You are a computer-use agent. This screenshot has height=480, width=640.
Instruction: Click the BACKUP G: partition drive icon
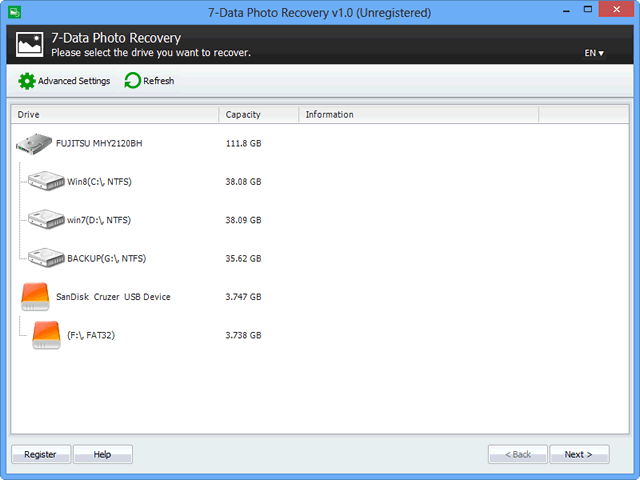click(46, 258)
